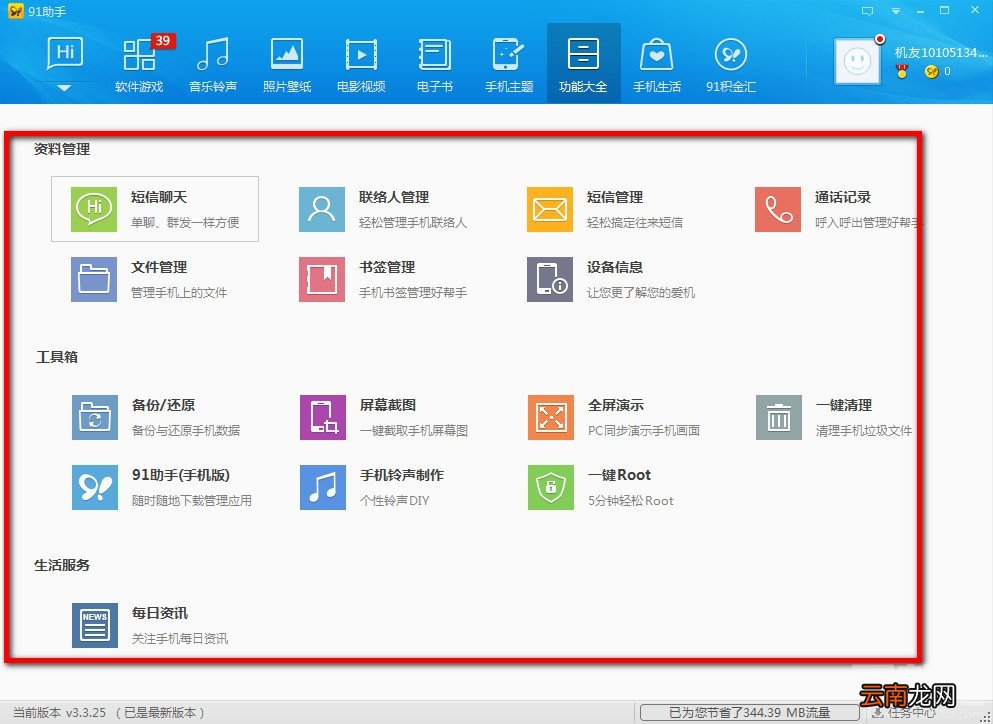
Task: Click username 机友10105134
Action: pyautogui.click(x=940, y=53)
